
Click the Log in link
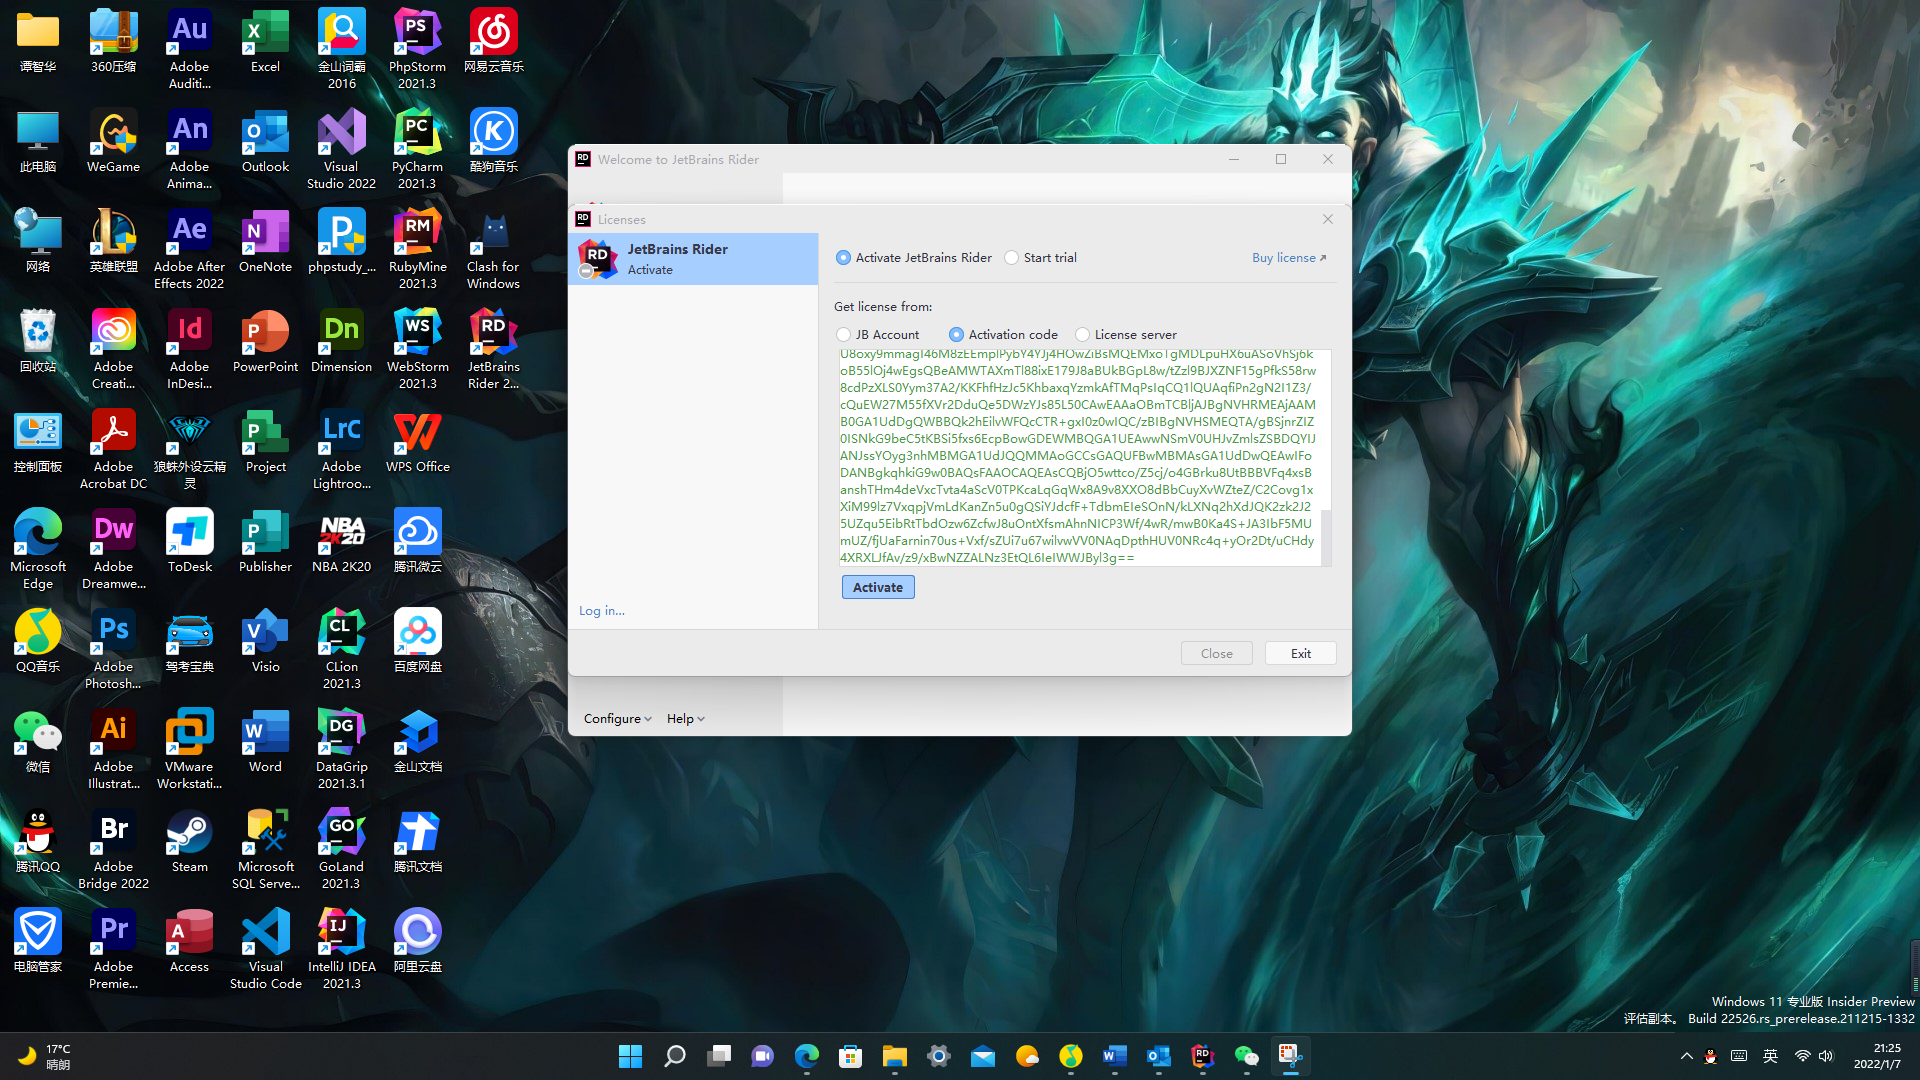coord(601,611)
